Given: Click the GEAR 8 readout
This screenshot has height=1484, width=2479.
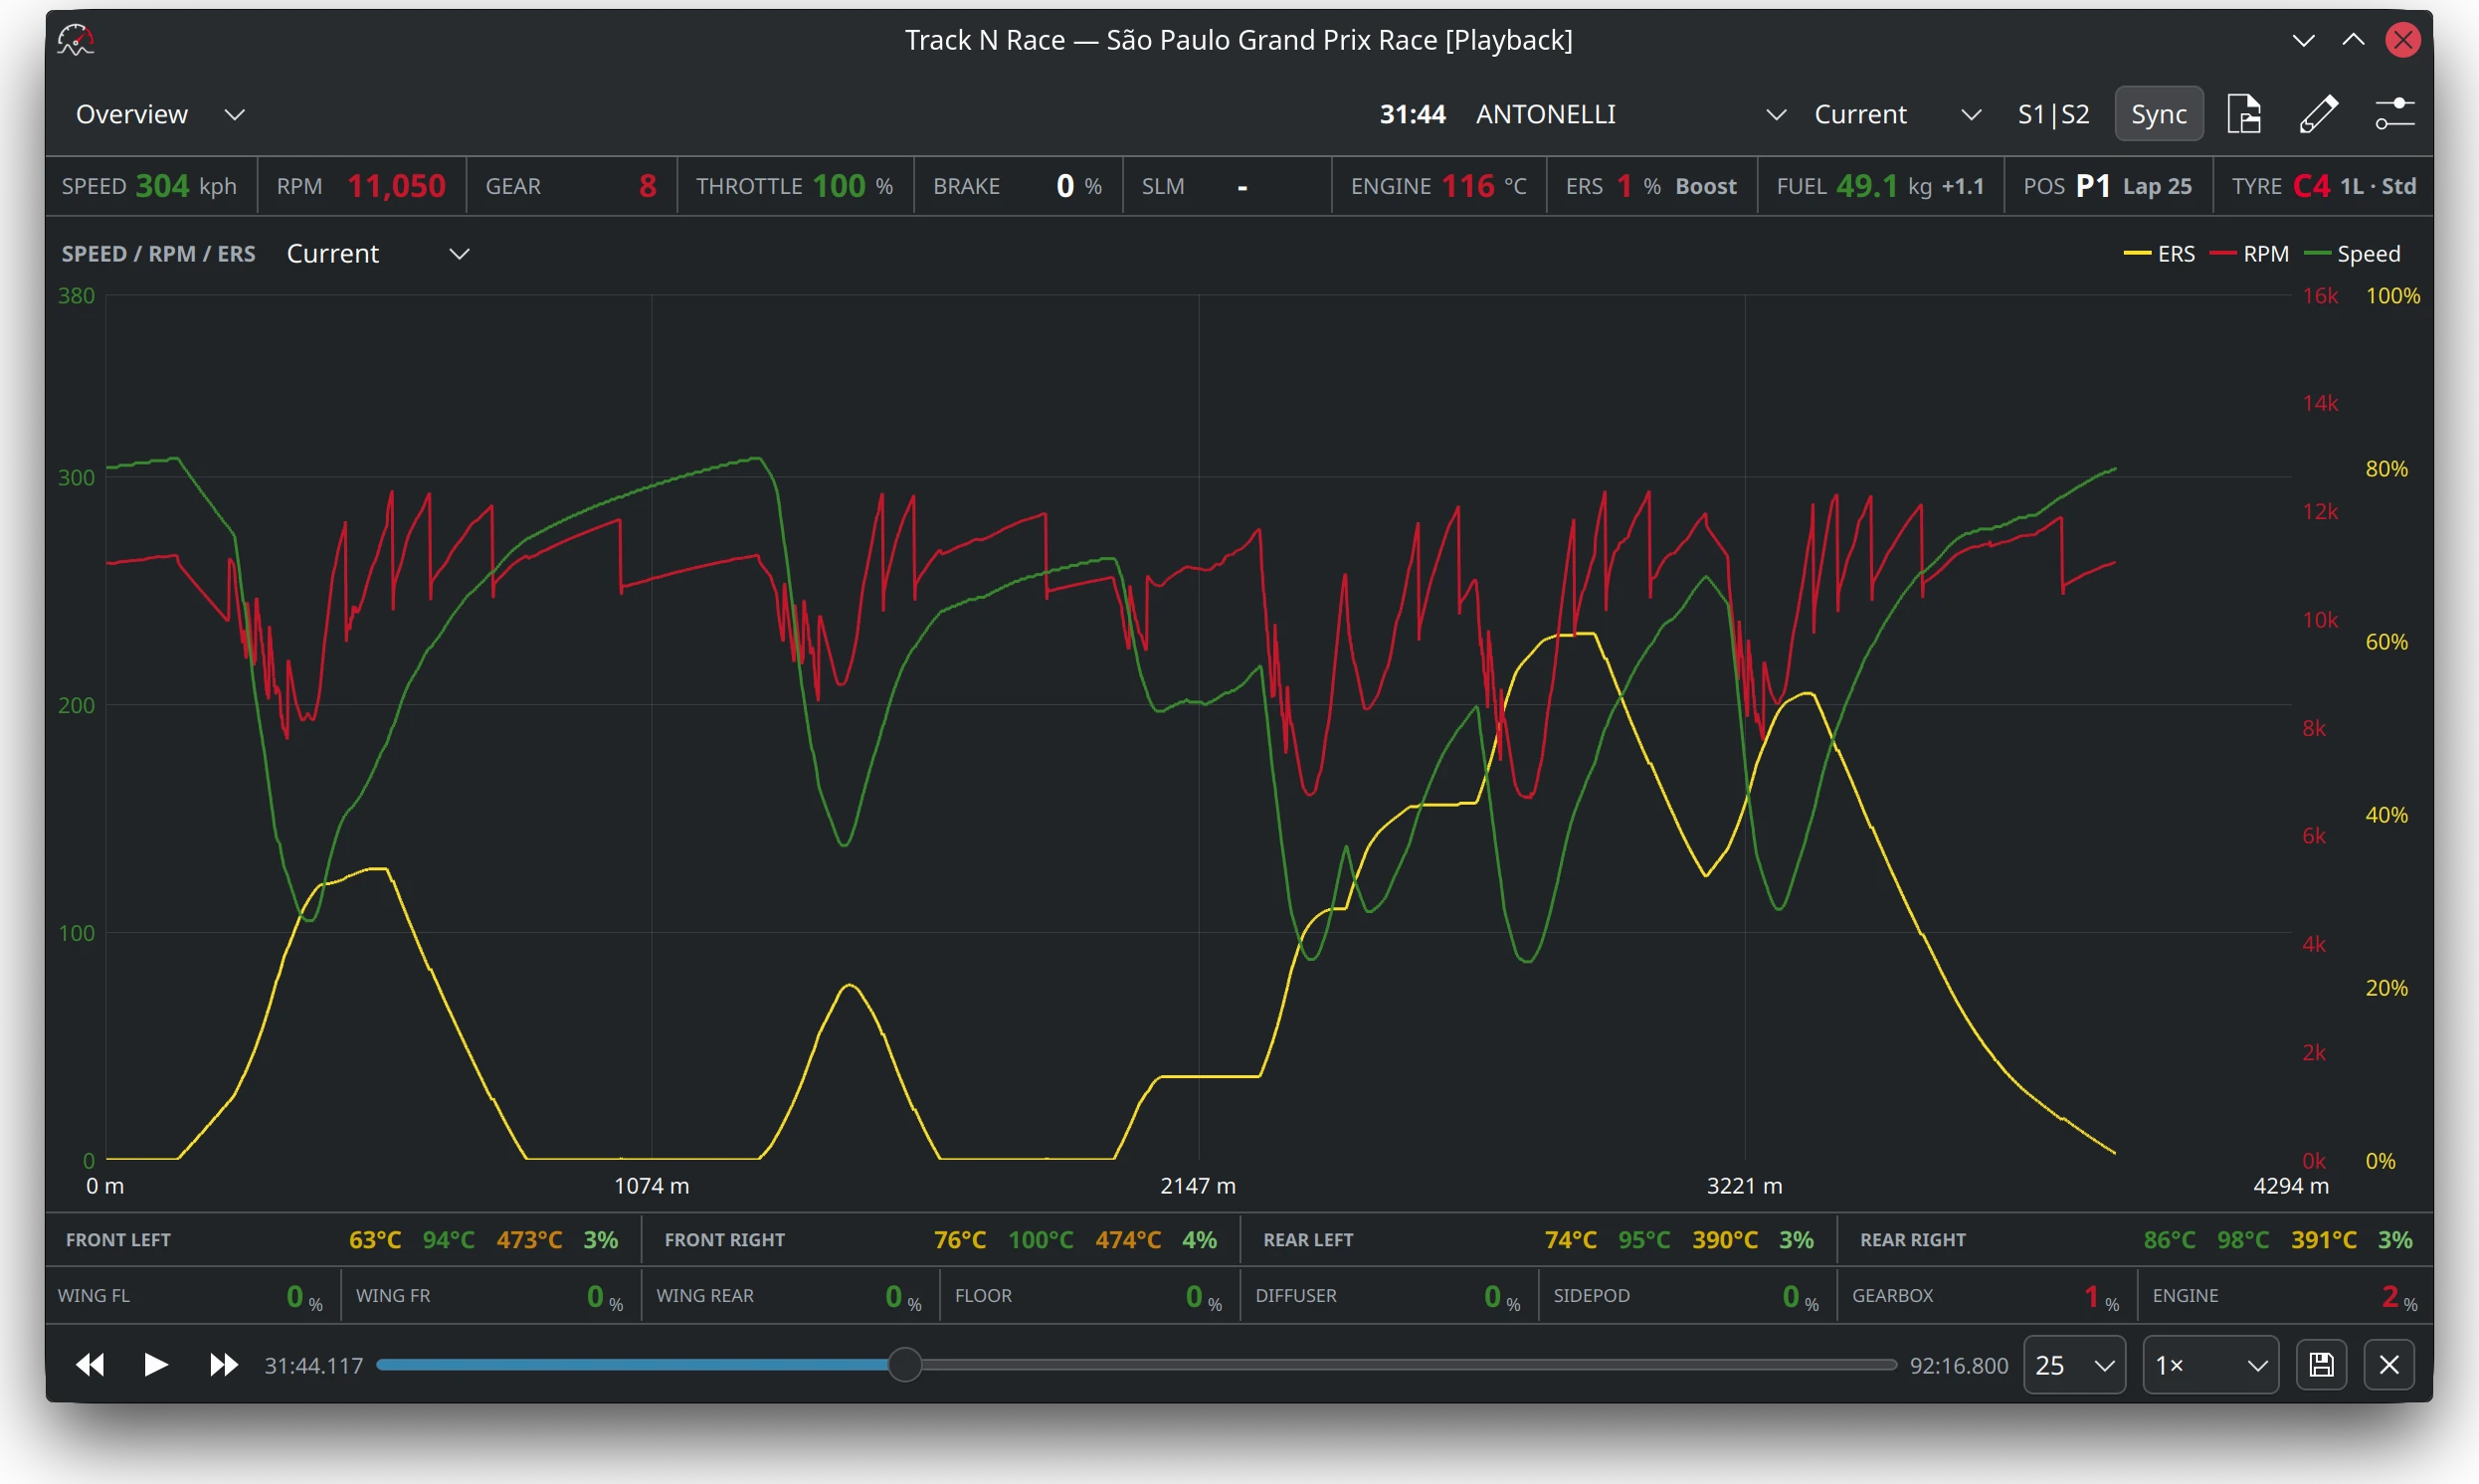Looking at the screenshot, I should tap(571, 186).
